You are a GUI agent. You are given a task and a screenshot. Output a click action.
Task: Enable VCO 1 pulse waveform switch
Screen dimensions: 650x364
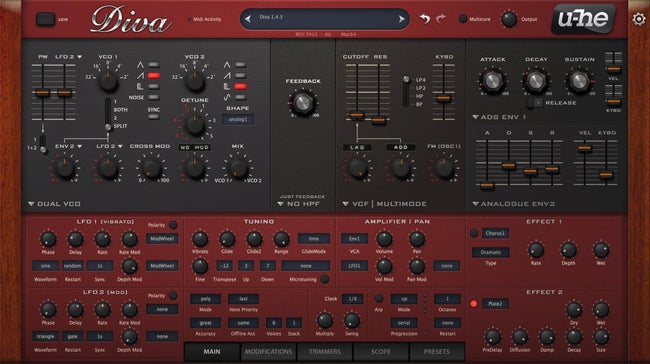click(153, 86)
